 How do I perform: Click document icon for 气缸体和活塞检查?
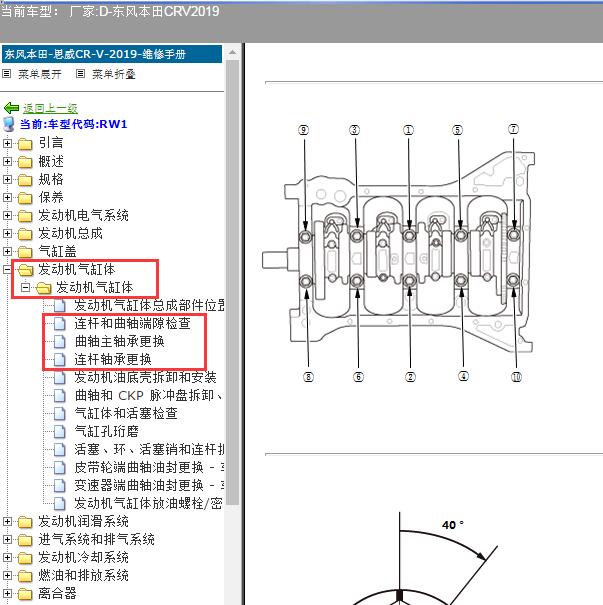coord(59,414)
